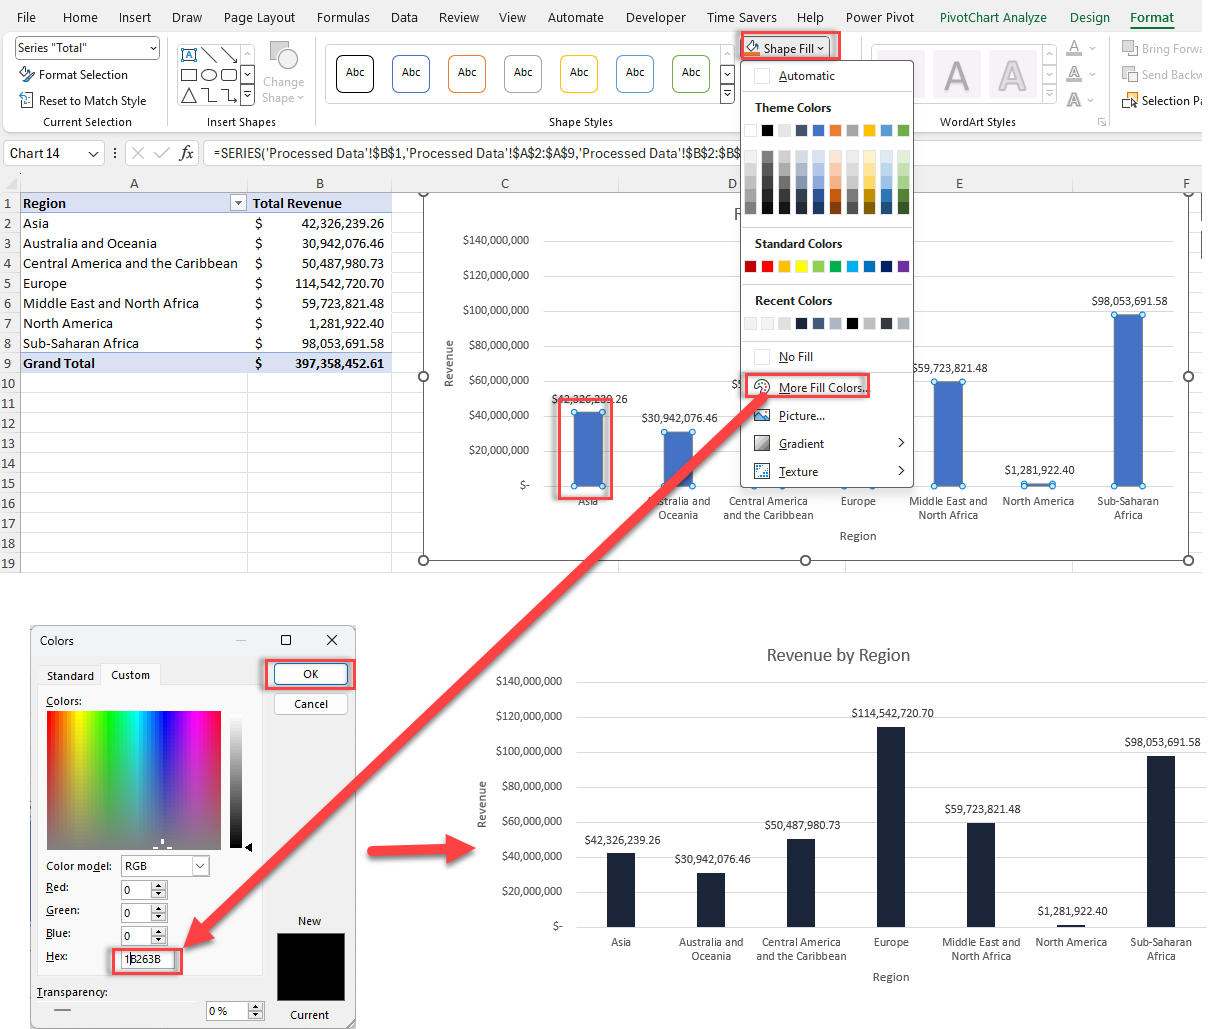The height and width of the screenshot is (1029, 1212).
Task: Select the arrow shape tool
Action: coord(229,55)
